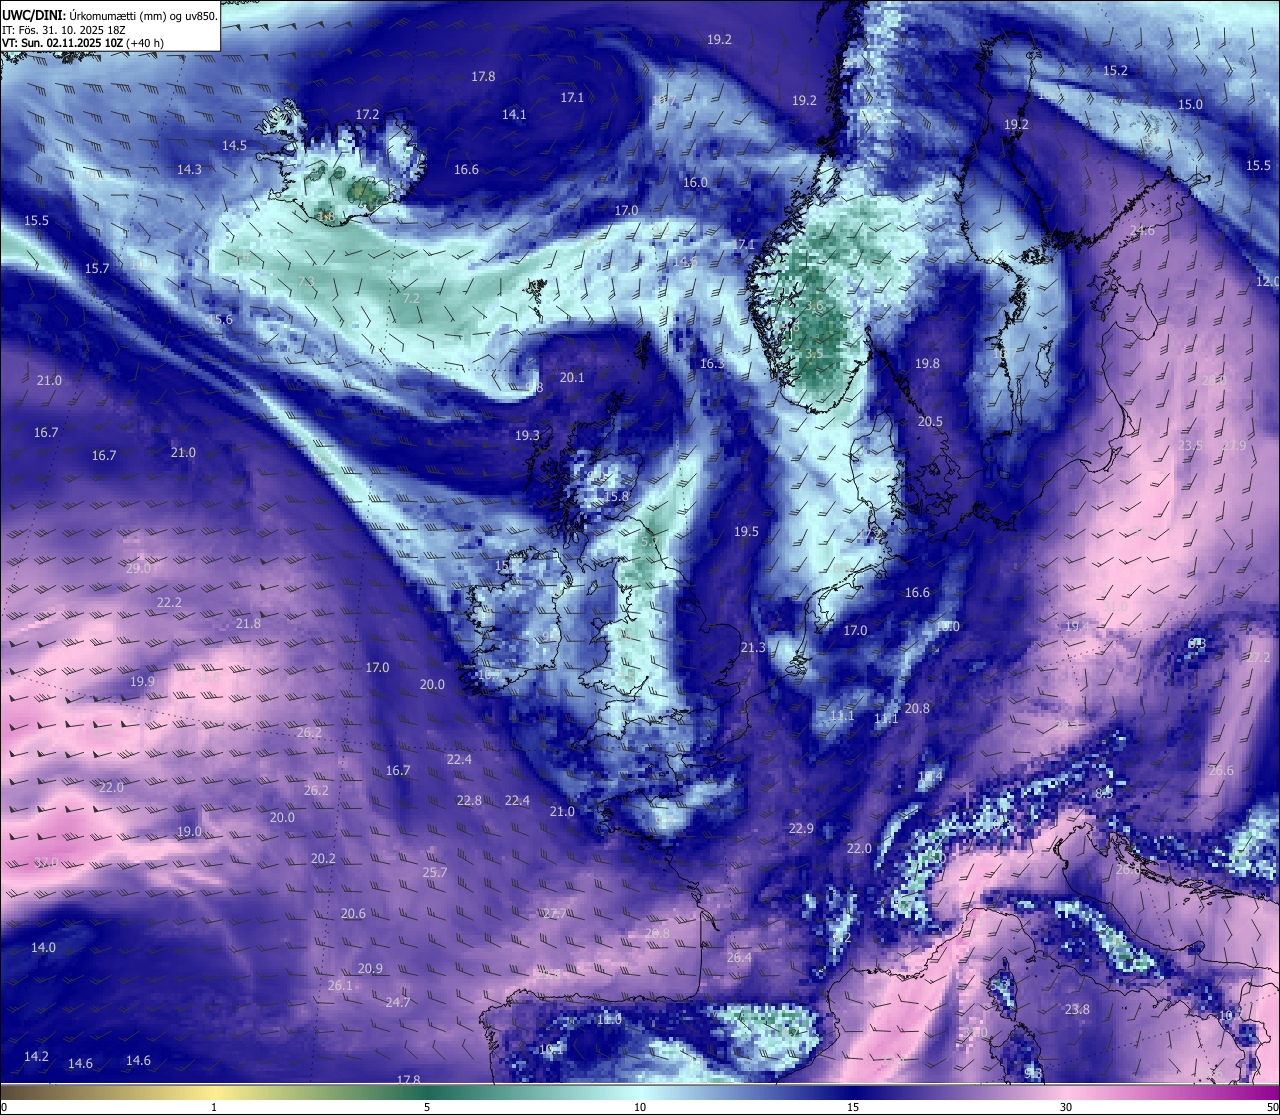
Task: Click the 5 tick on the color scale
Action: (x=427, y=1107)
